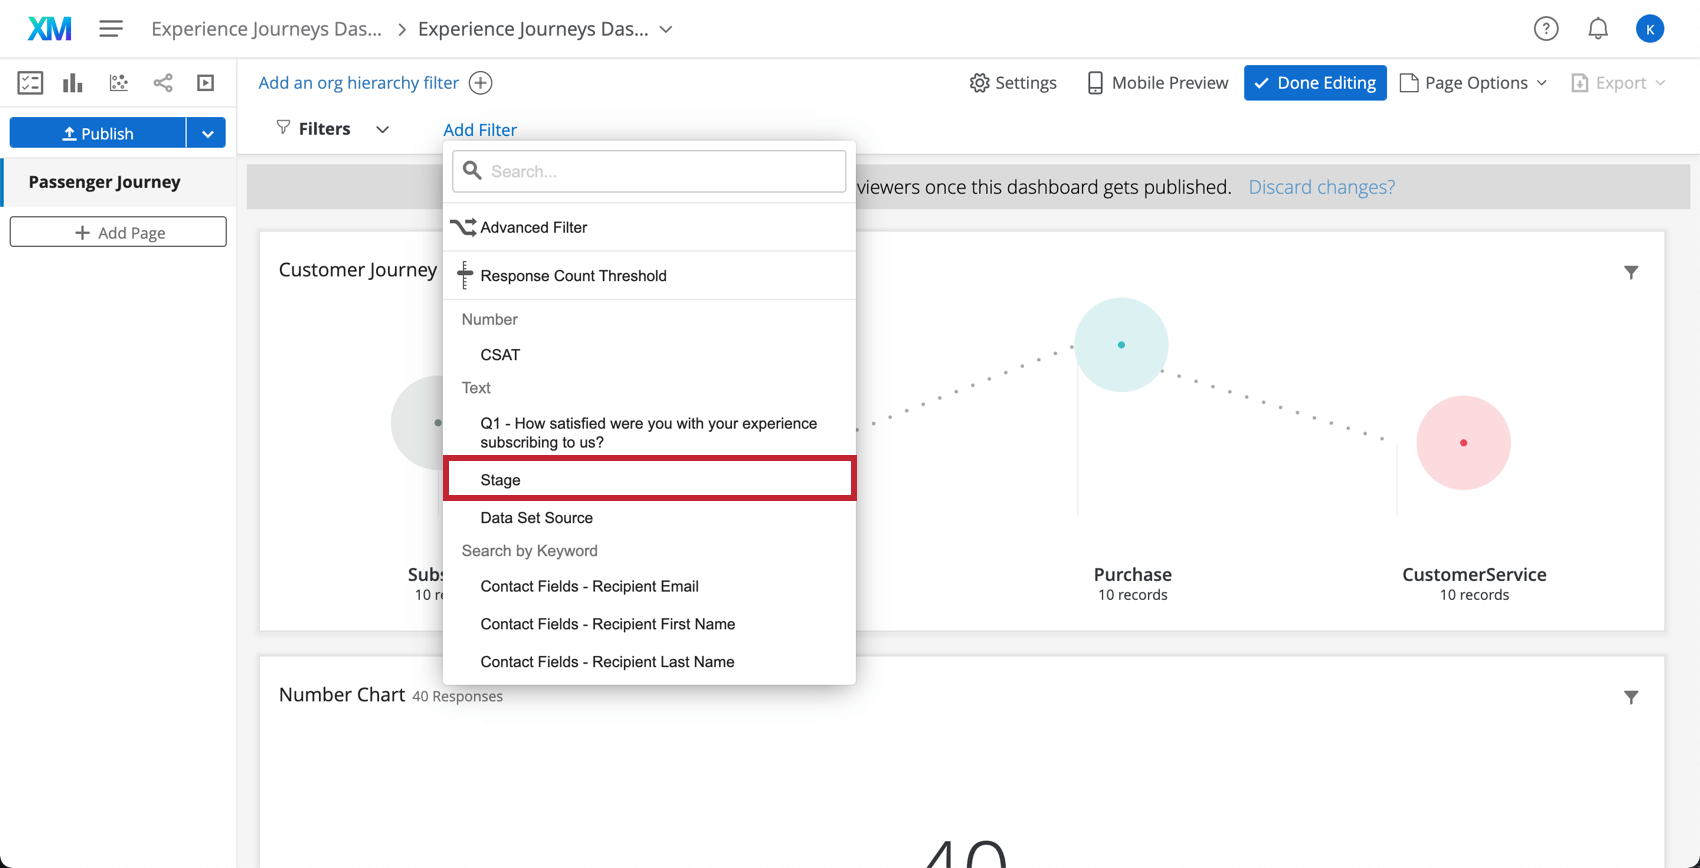Choose Data Set Source field

pyautogui.click(x=649, y=518)
